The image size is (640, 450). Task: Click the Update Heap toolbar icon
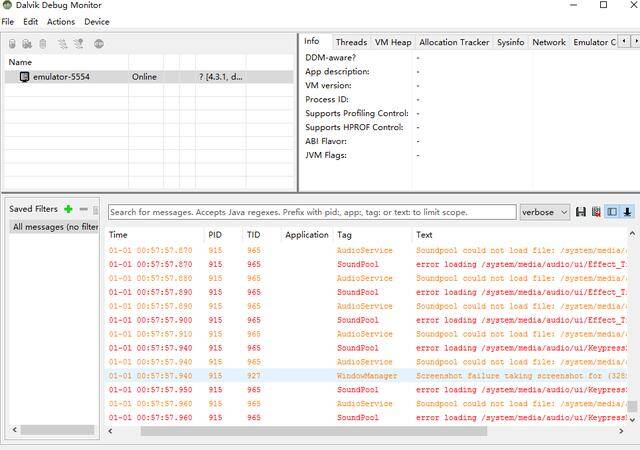click(12, 44)
